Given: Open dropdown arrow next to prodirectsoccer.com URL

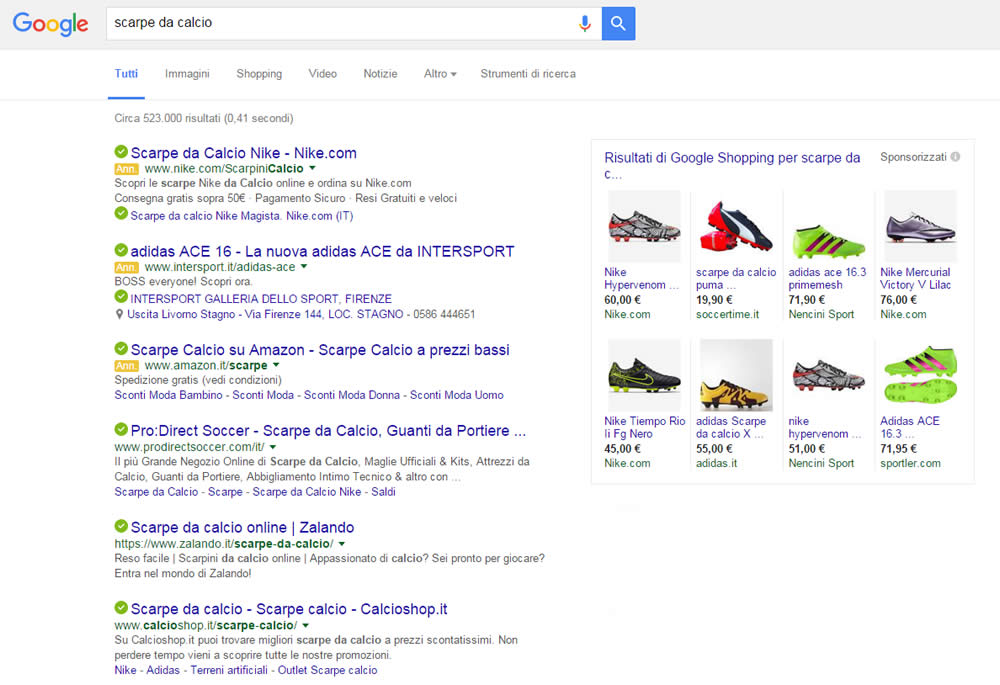Looking at the screenshot, I should 273,447.
